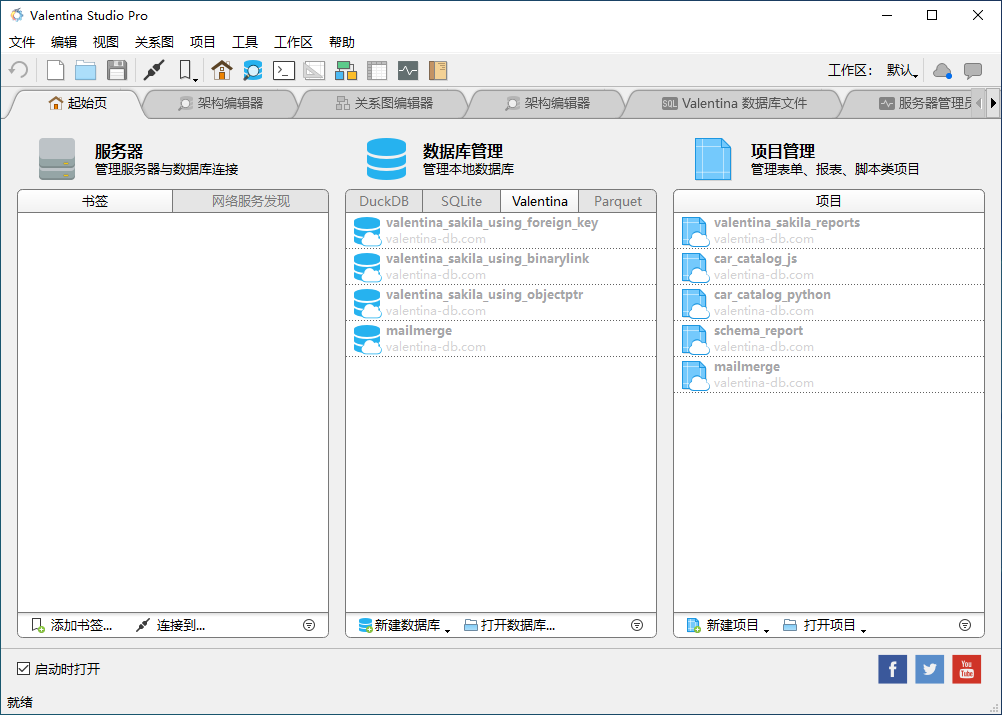This screenshot has width=1002, height=715.
Task: Open the database panel filter icon
Action: [636, 626]
